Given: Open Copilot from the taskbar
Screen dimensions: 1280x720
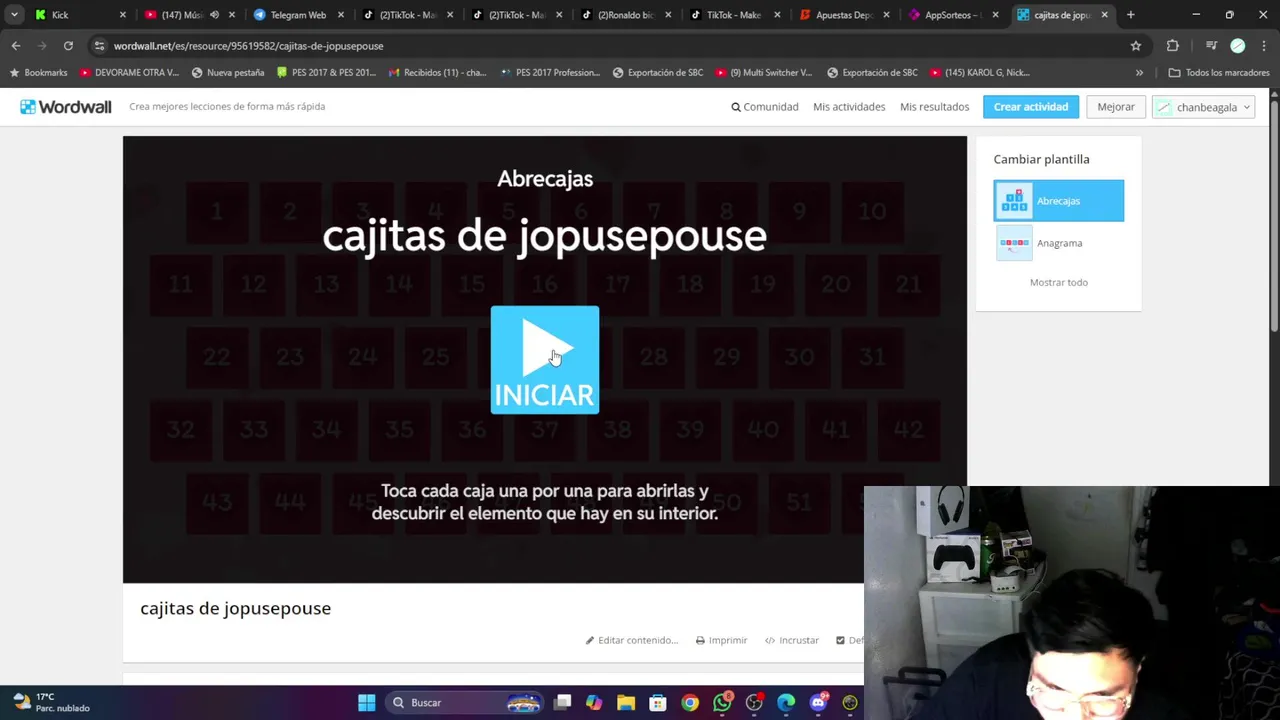Looking at the screenshot, I should click(594, 702).
